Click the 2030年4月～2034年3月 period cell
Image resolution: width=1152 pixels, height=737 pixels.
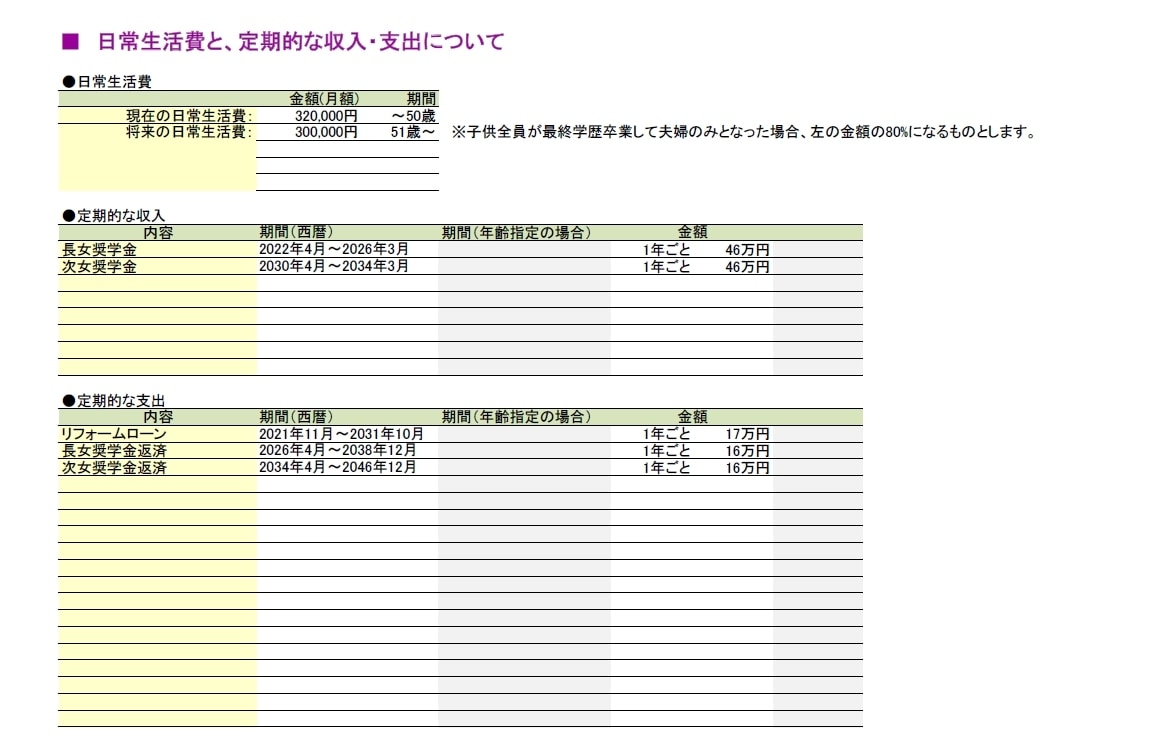334,266
